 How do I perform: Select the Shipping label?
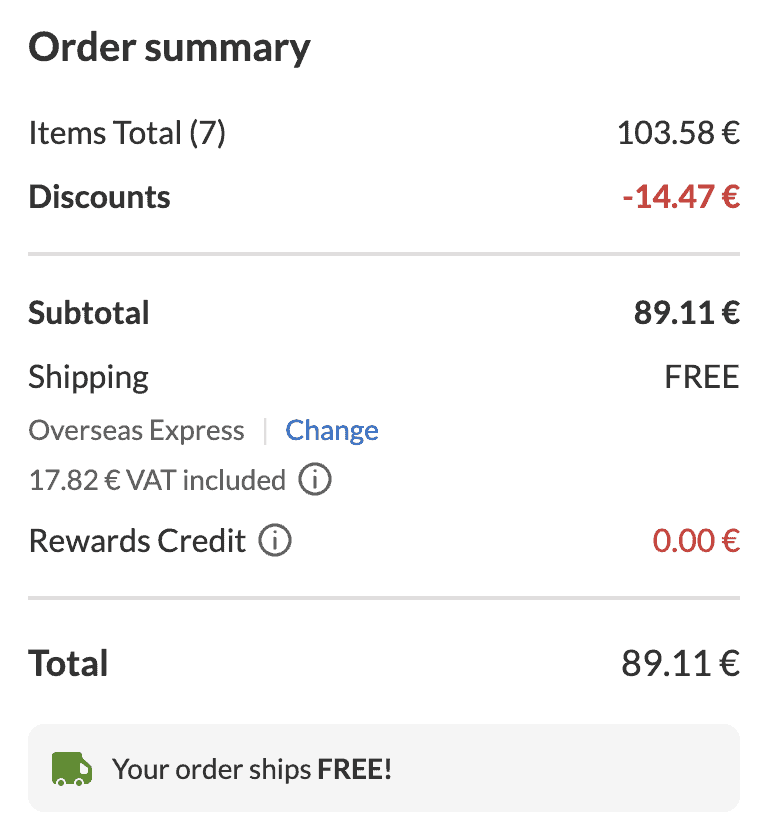click(x=88, y=377)
